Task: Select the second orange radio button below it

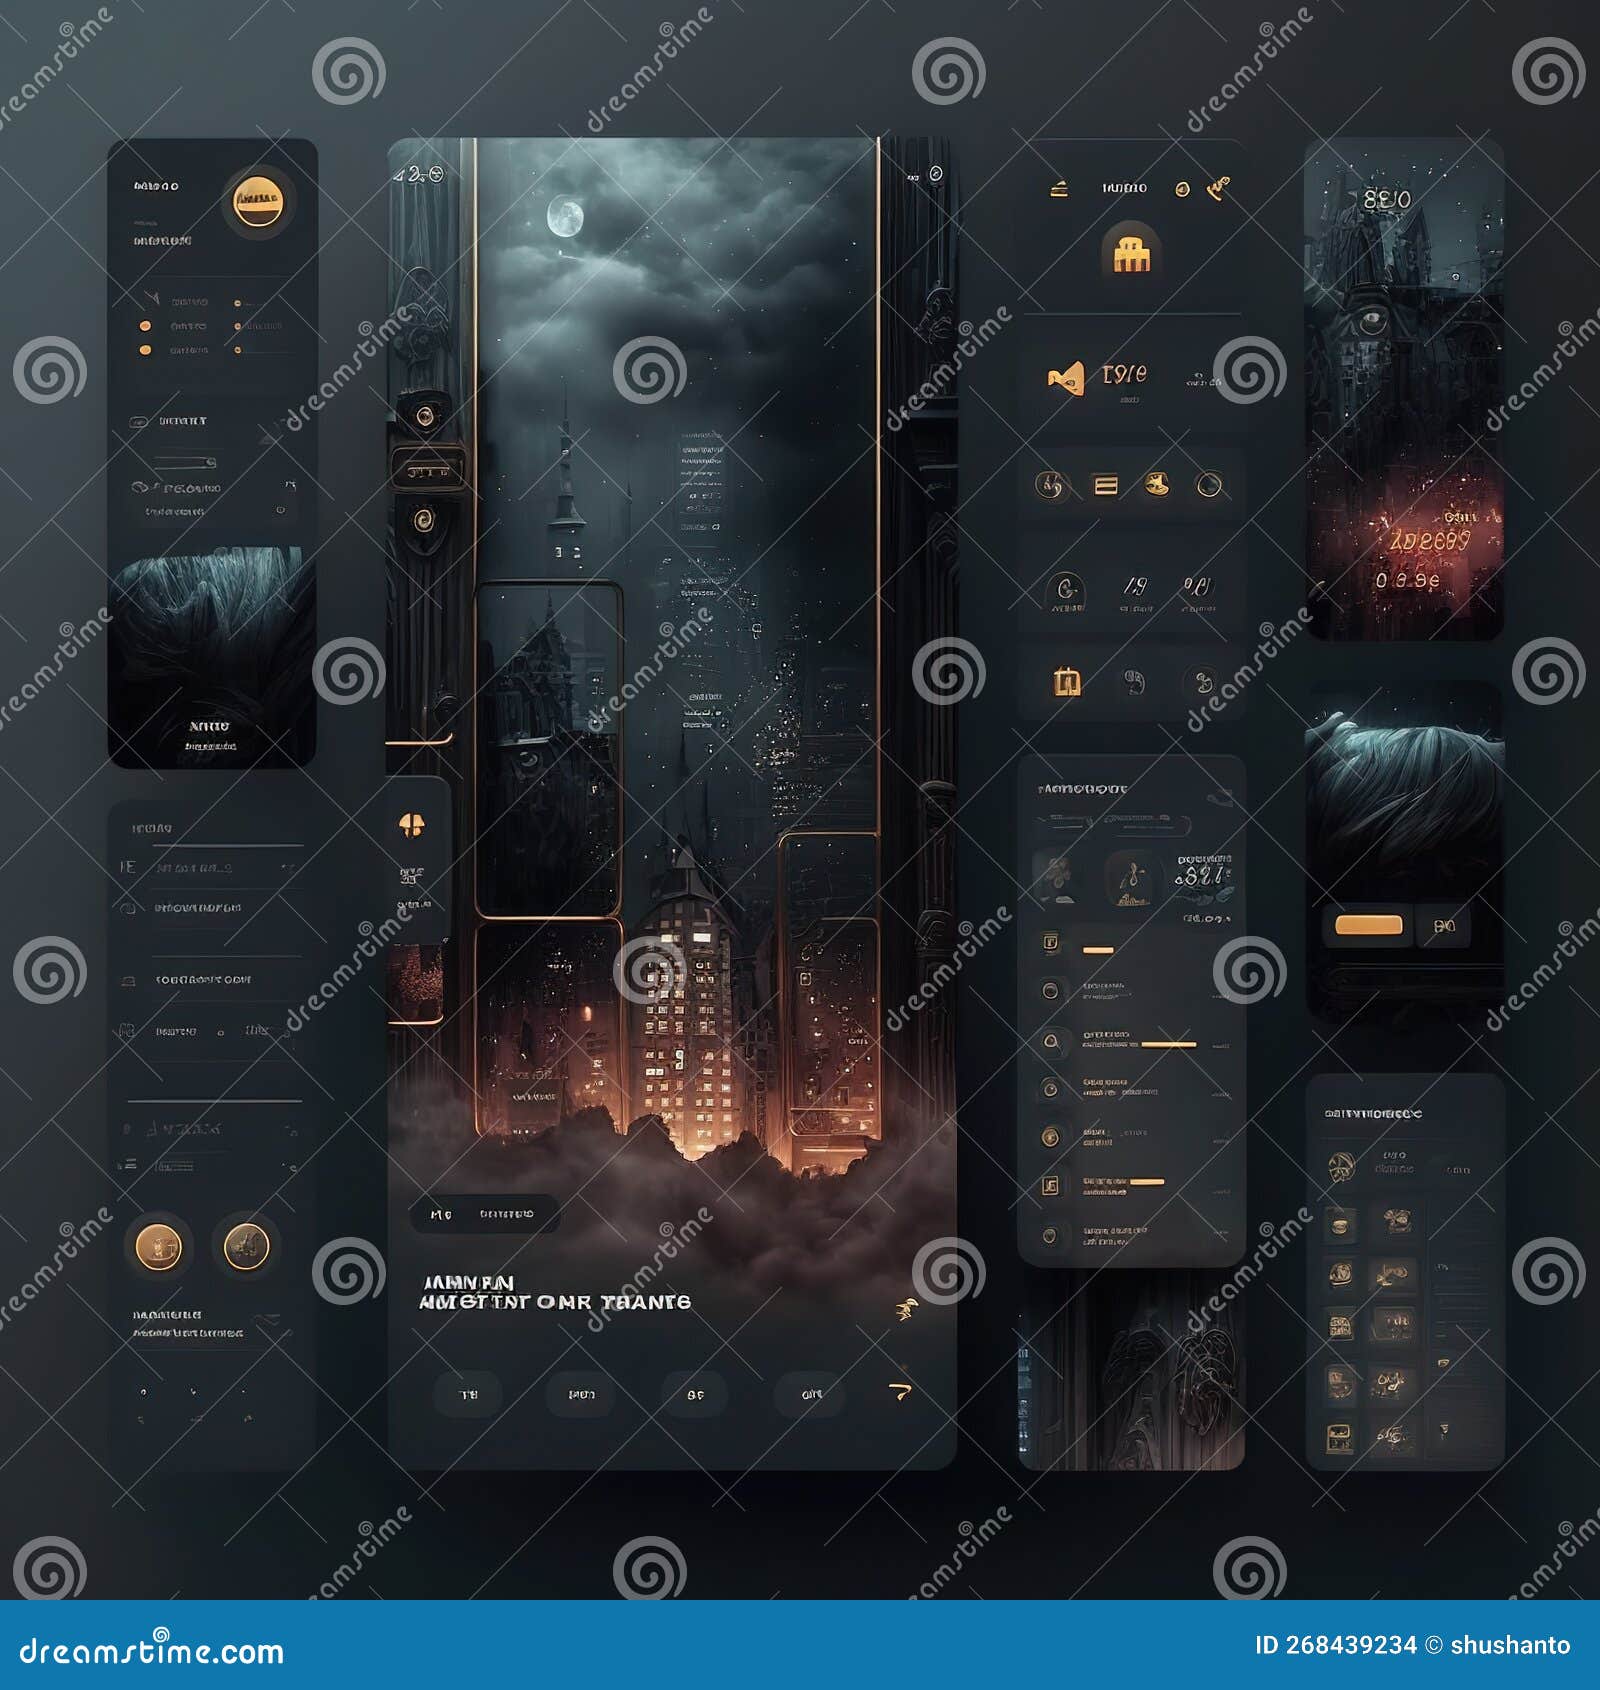Action: (x=145, y=350)
